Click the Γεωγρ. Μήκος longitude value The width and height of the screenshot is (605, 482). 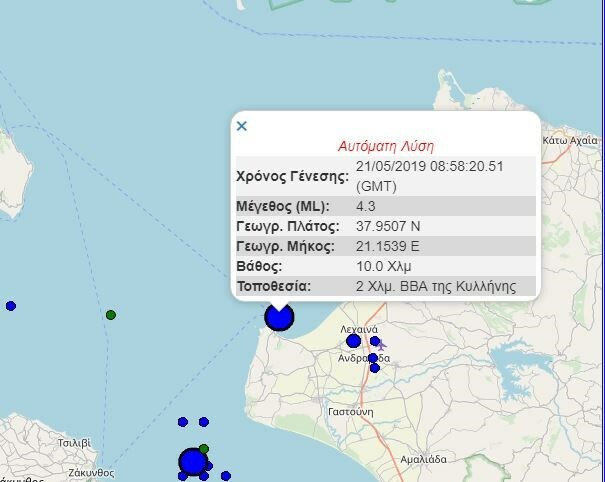(x=390, y=246)
